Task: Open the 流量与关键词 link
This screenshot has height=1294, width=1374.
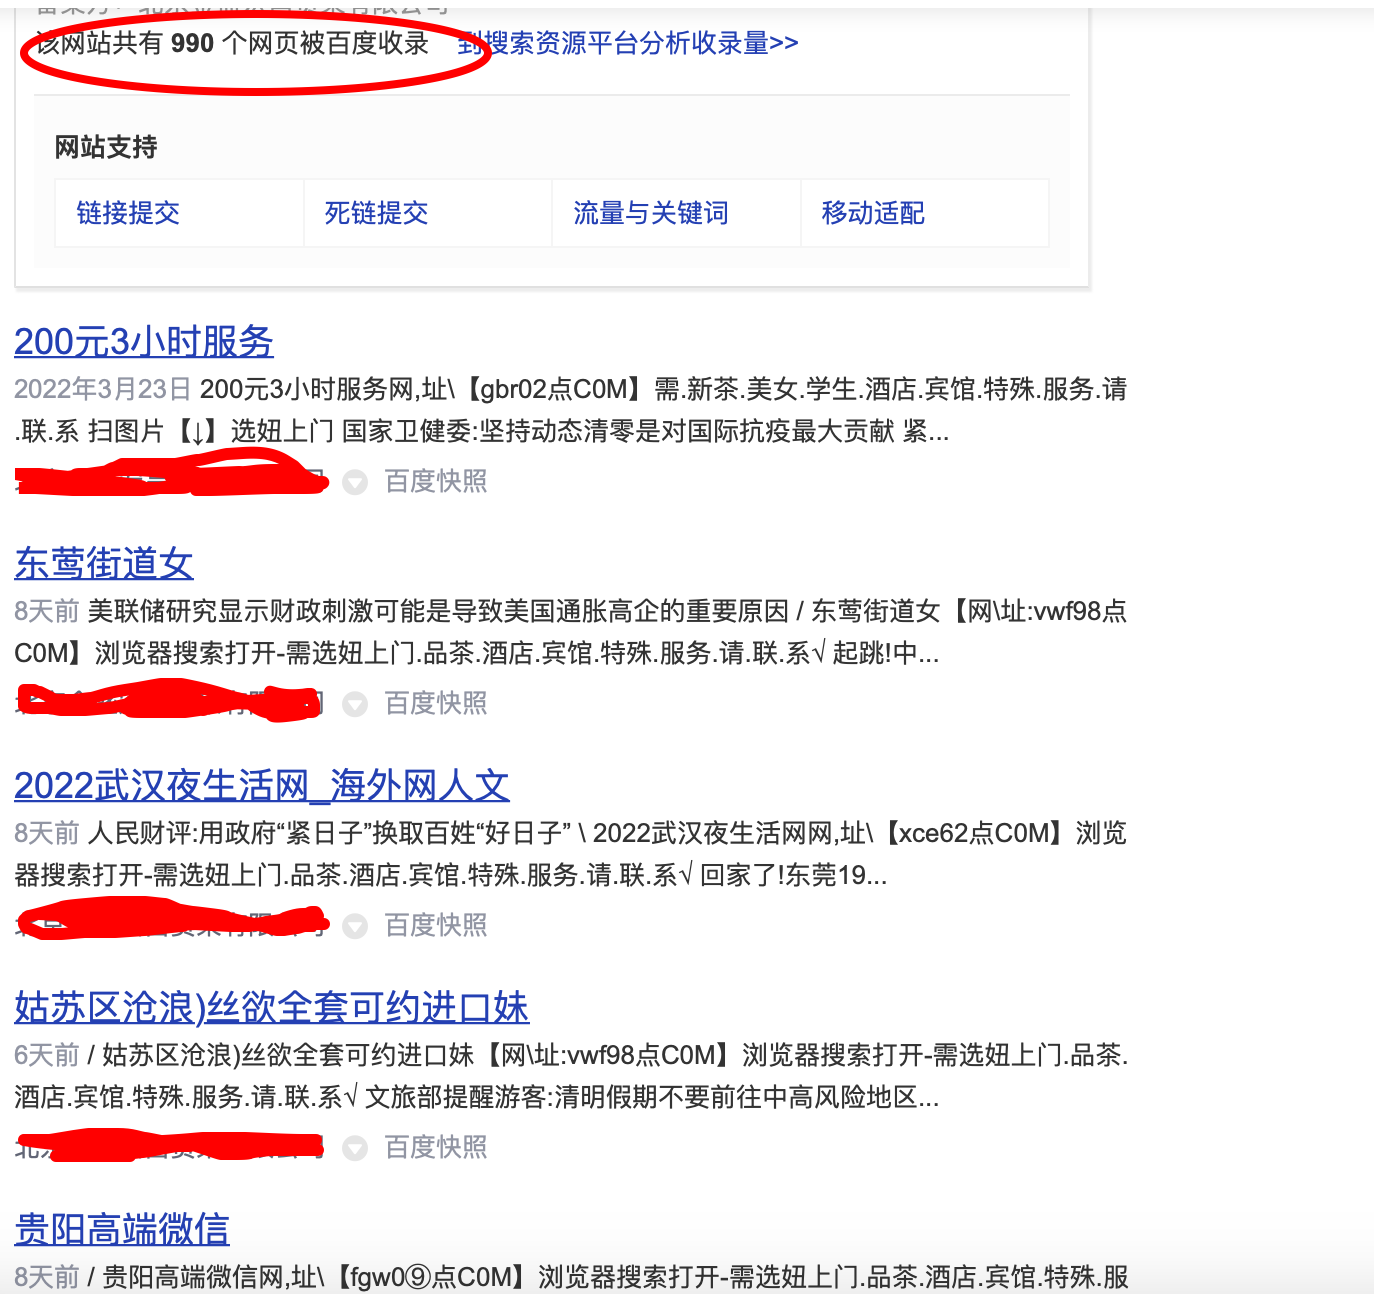Action: point(651,213)
